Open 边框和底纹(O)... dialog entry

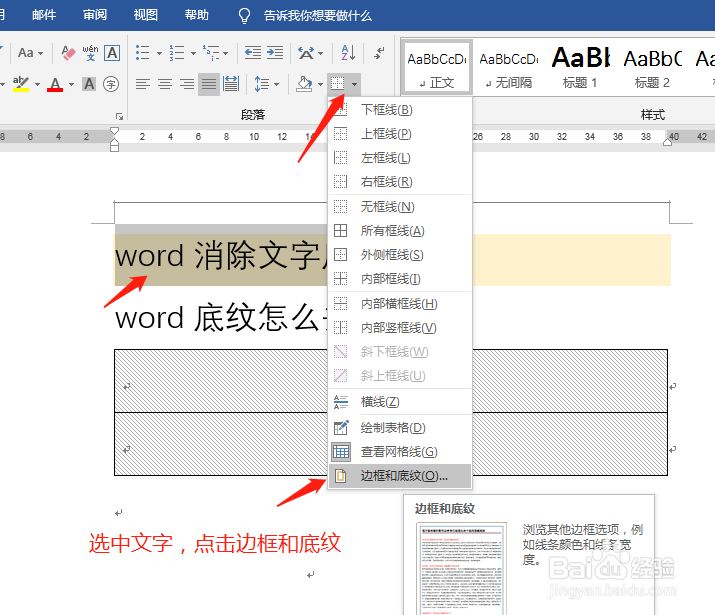(x=400, y=476)
